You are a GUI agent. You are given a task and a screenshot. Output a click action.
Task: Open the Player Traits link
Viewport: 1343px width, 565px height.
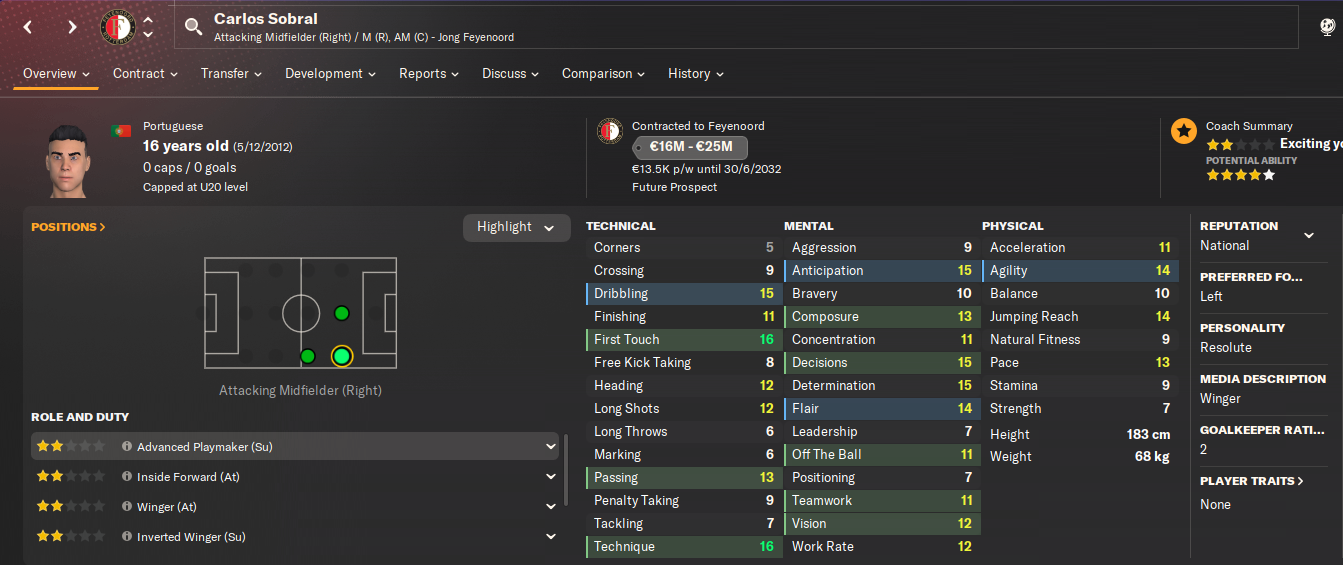coord(1252,481)
